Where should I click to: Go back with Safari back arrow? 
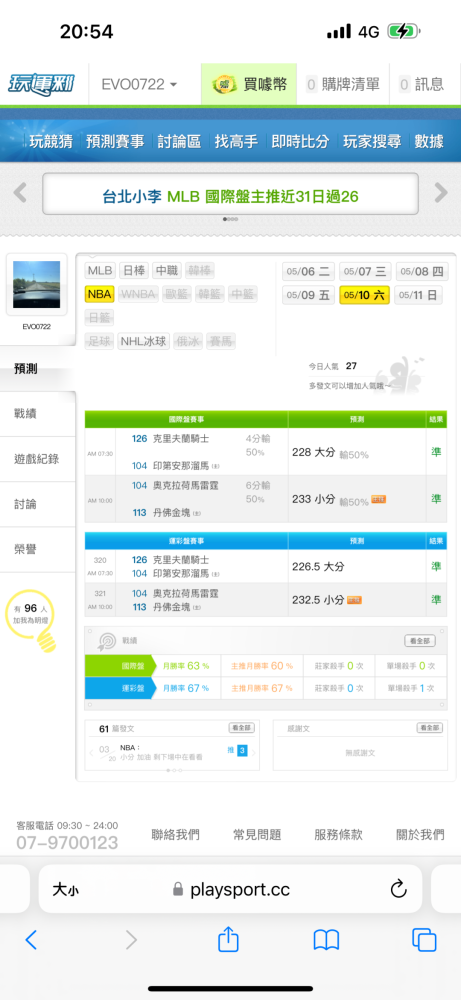31,939
